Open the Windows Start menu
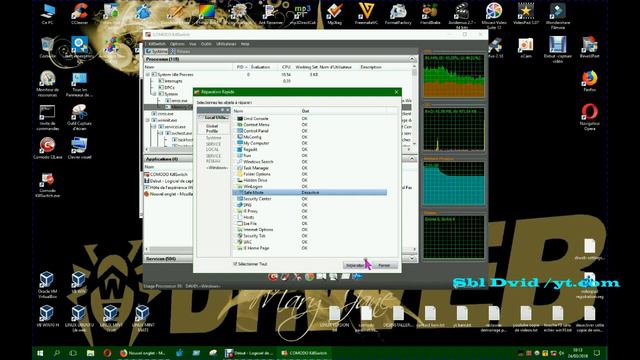The image size is (640, 360). [40, 353]
